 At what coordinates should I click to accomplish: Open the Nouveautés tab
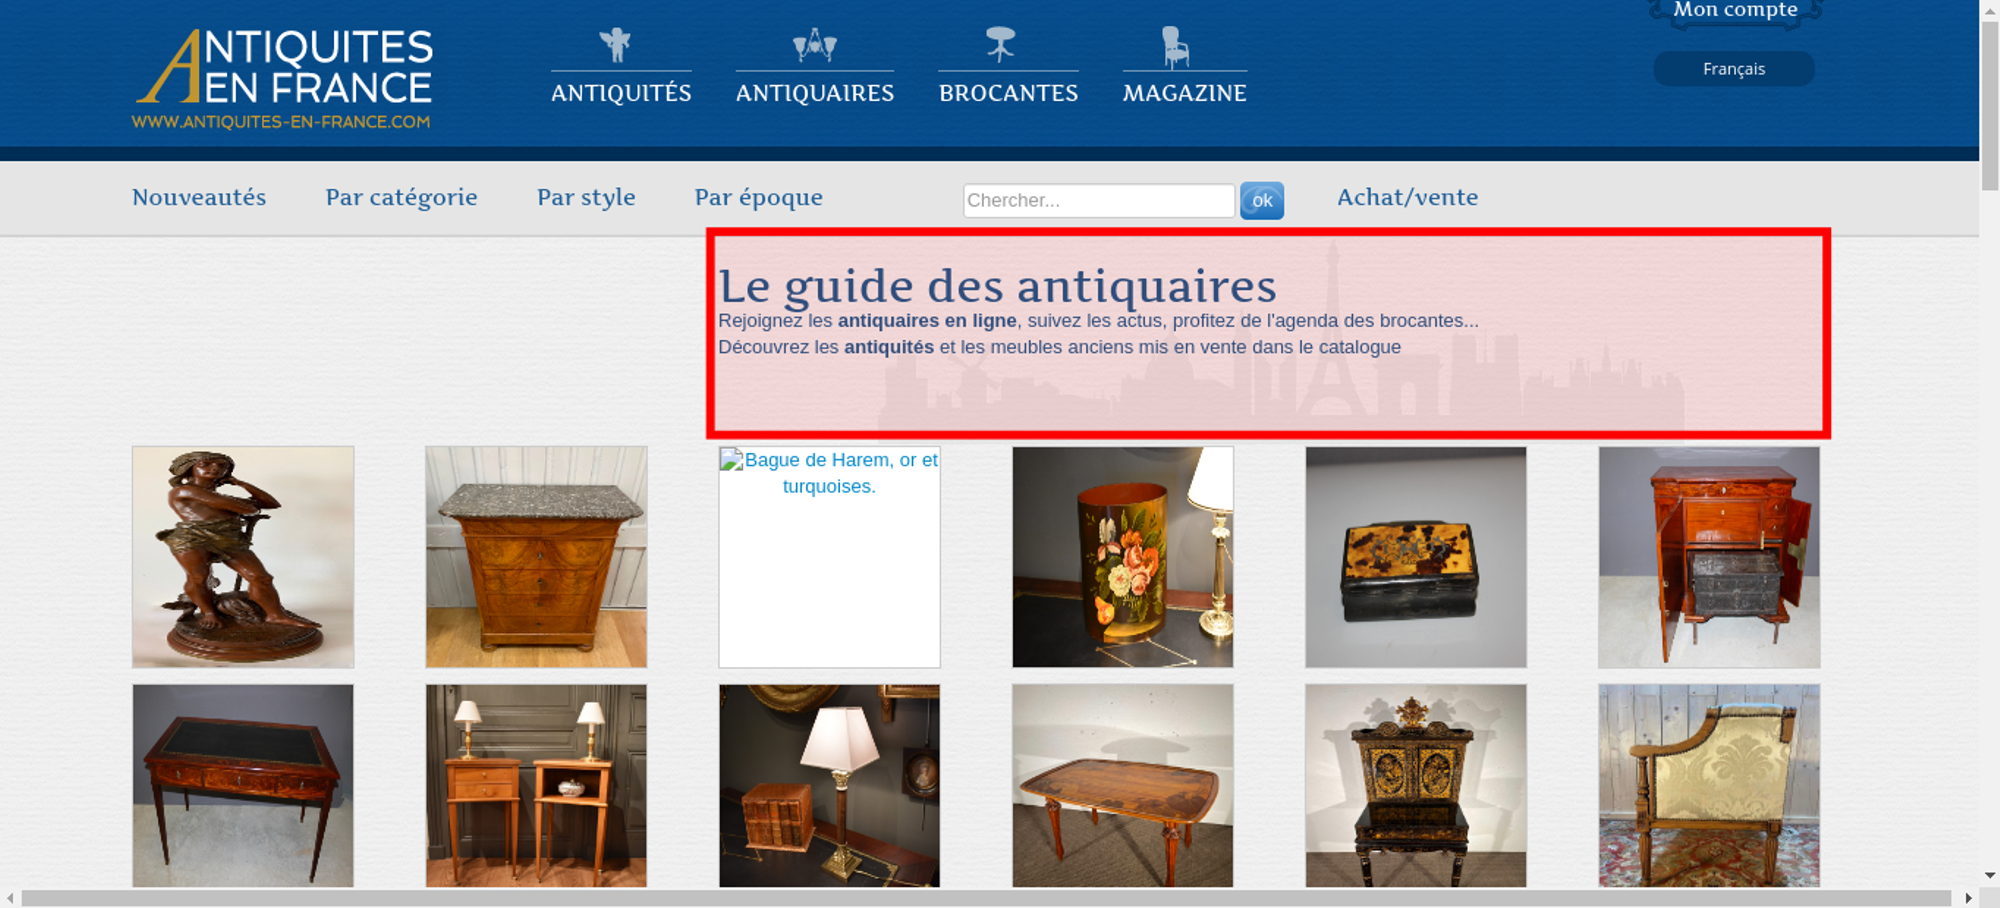pos(199,197)
